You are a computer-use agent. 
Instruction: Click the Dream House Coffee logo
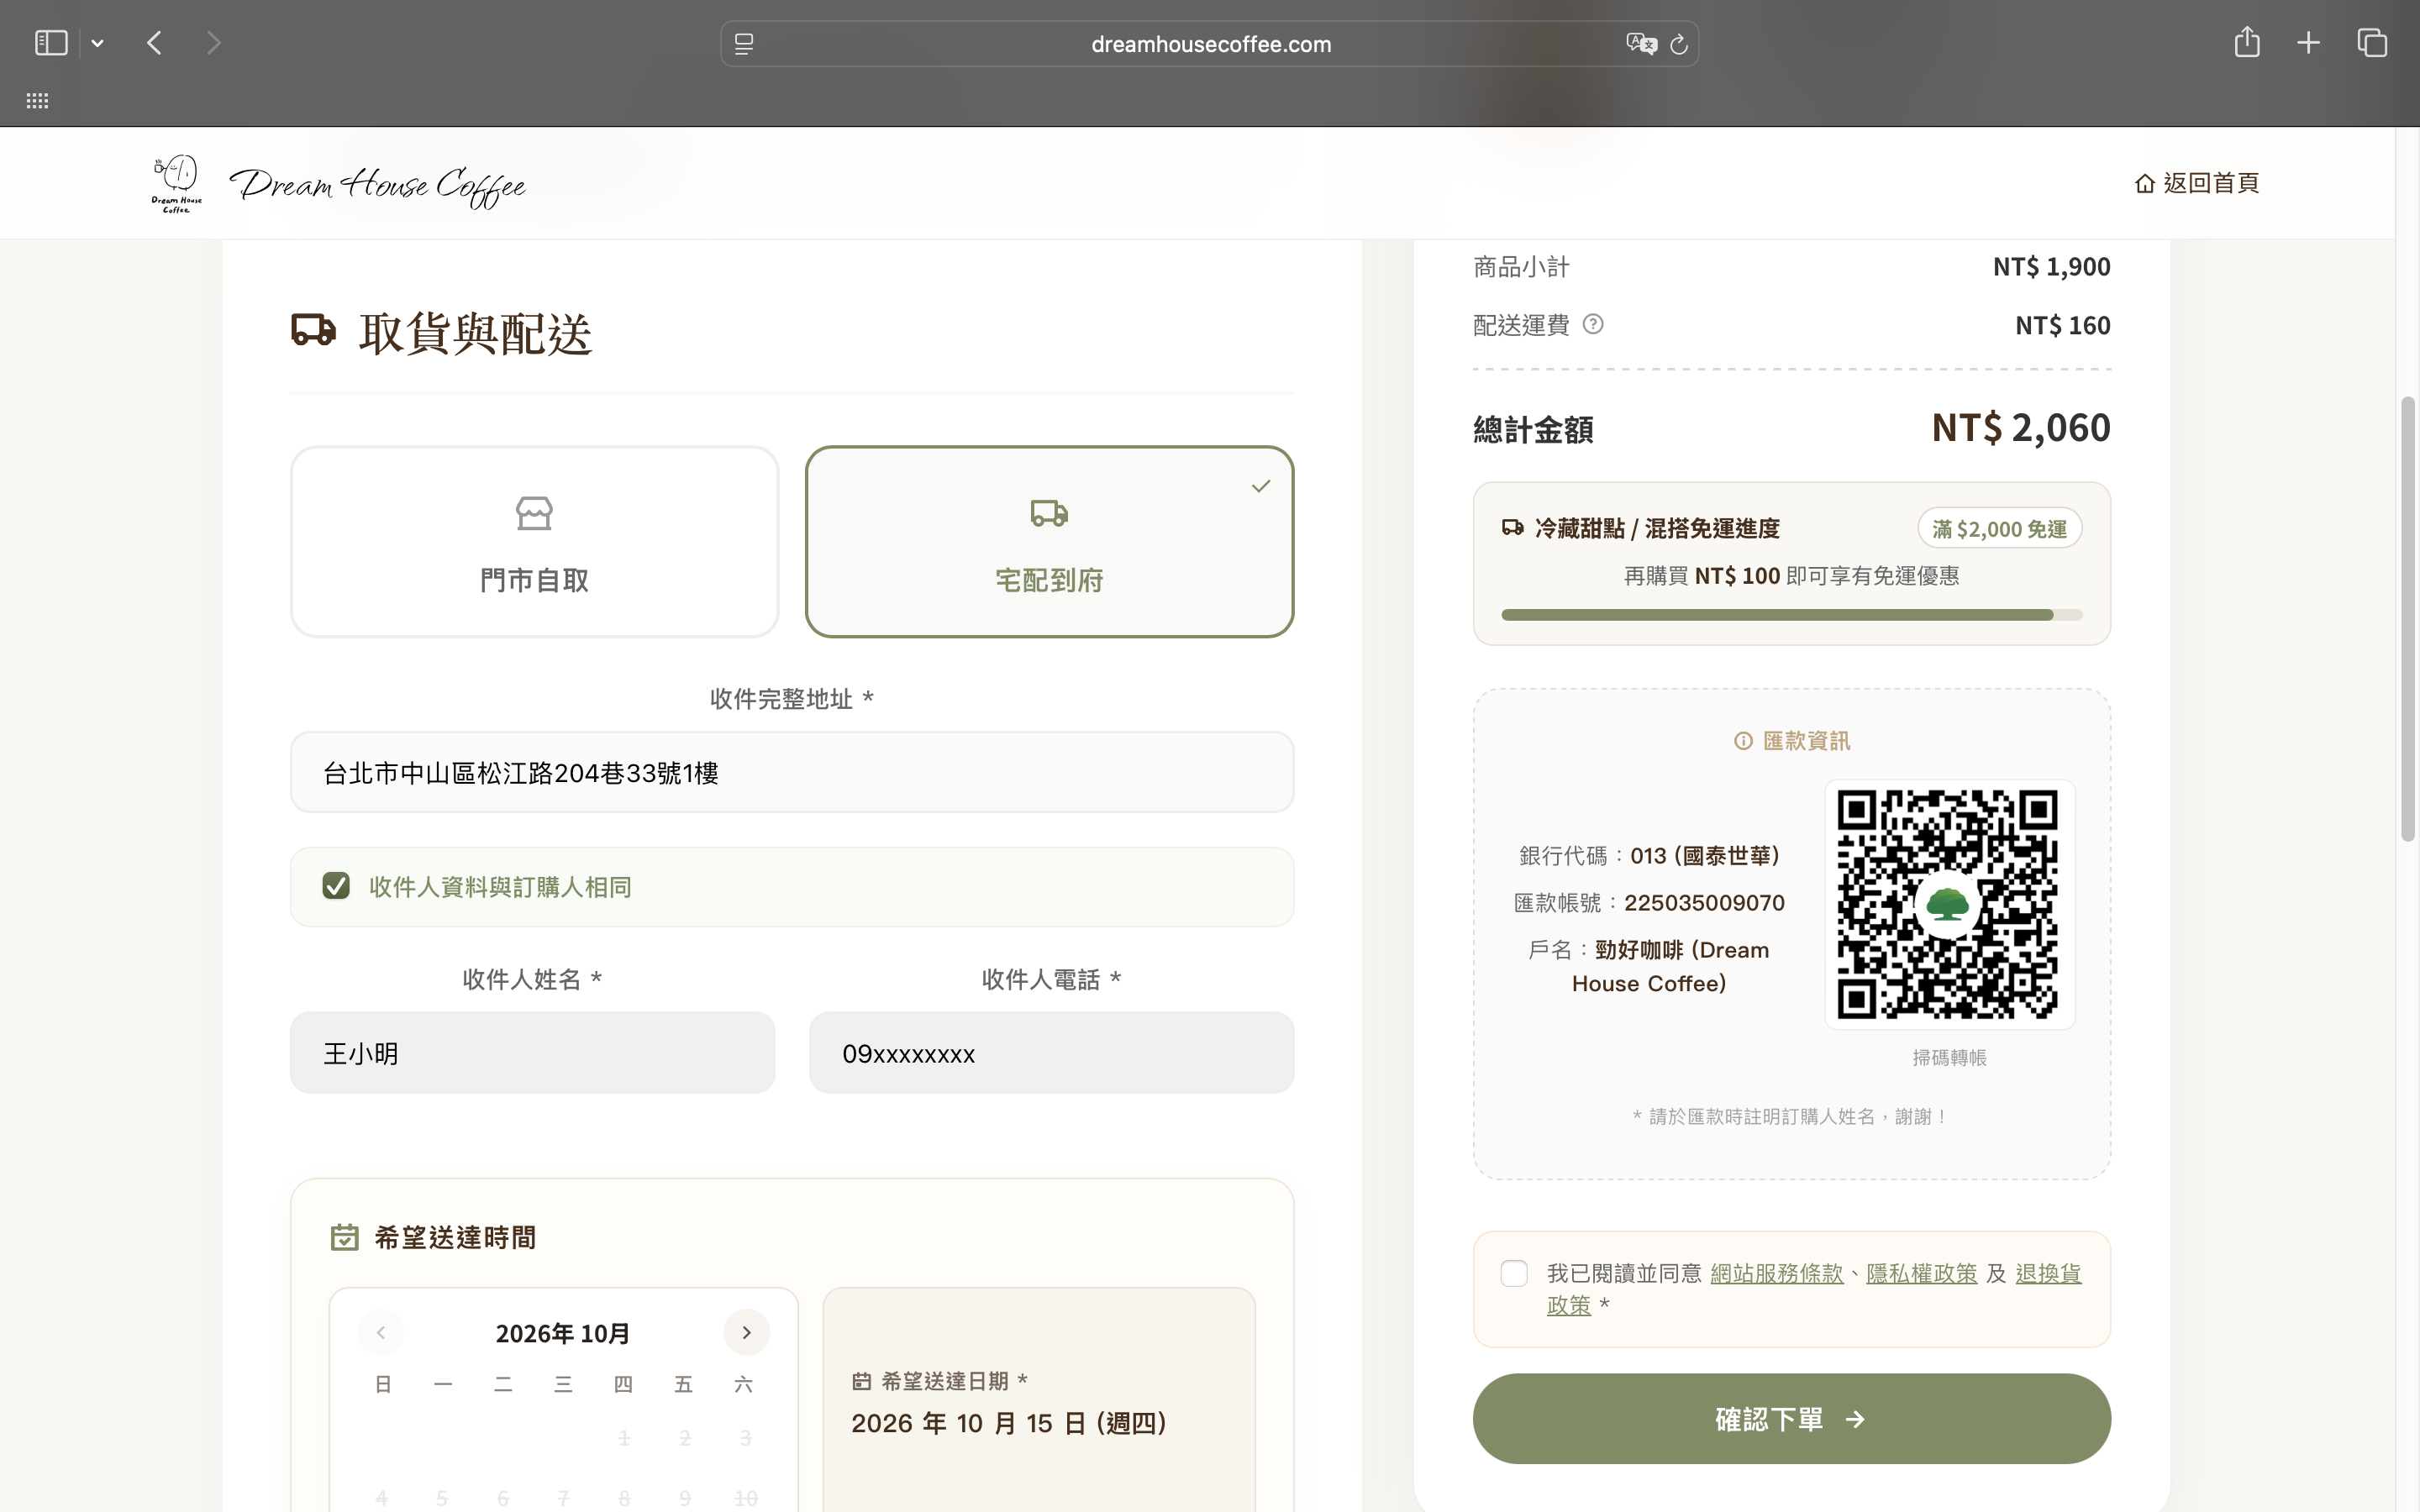[338, 184]
